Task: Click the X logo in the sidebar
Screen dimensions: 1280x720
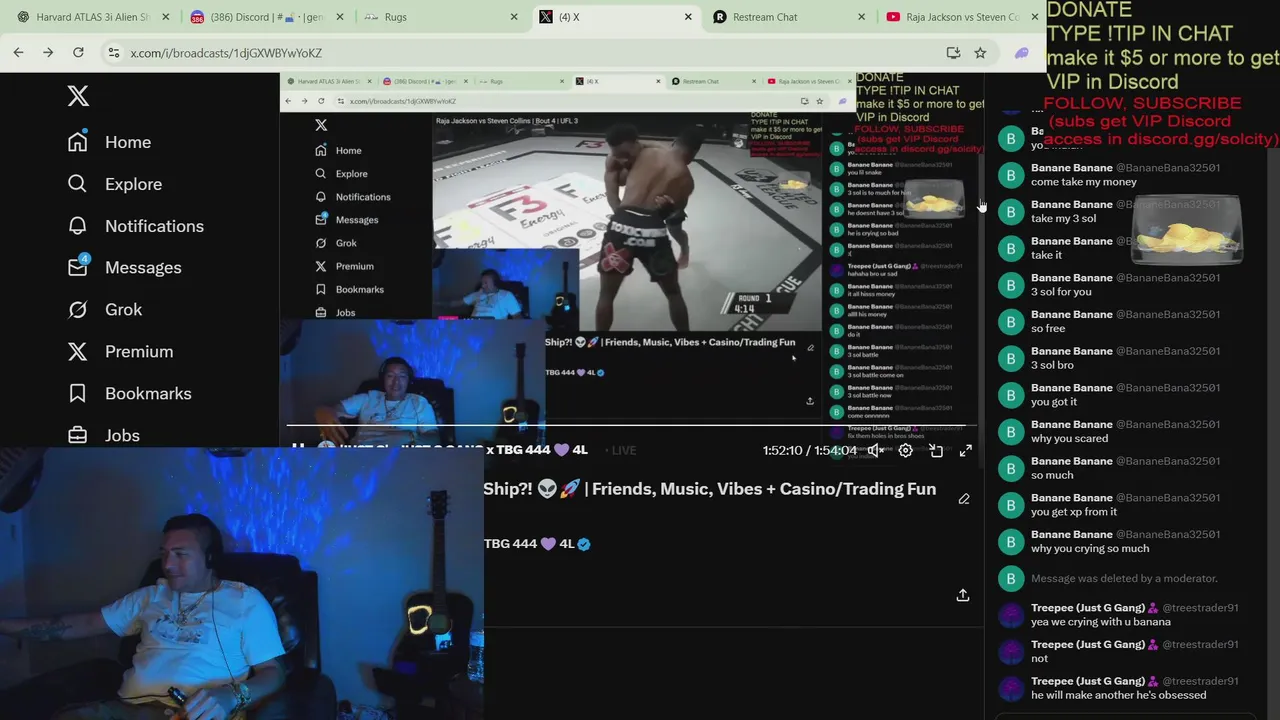Action: click(x=78, y=96)
